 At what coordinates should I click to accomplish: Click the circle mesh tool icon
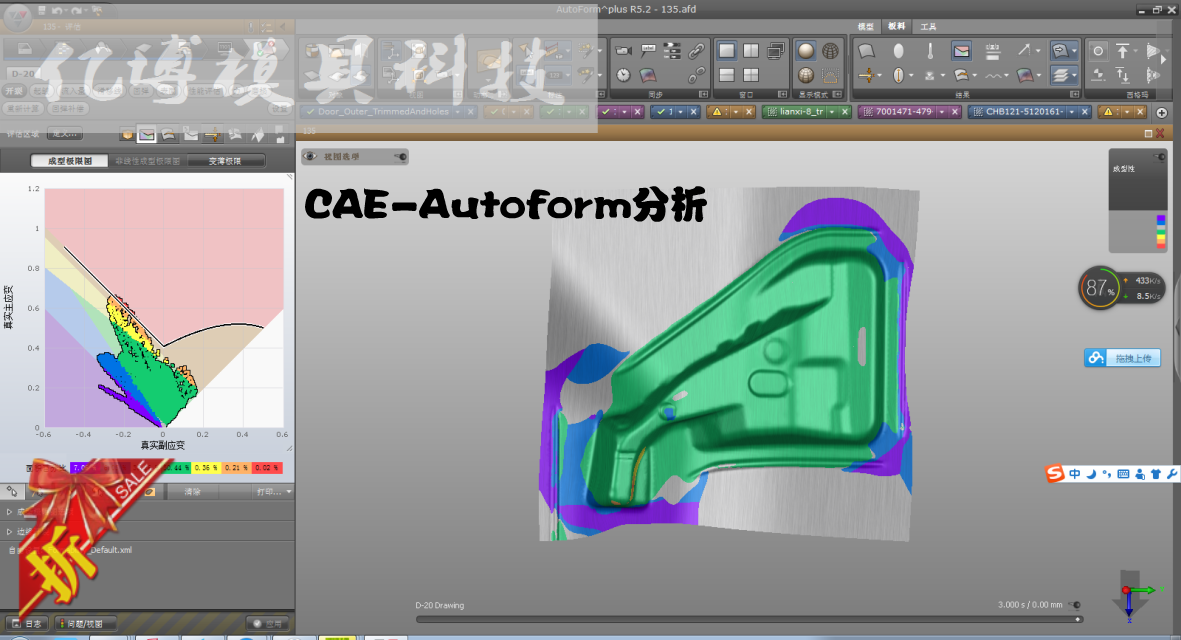[x=1098, y=50]
